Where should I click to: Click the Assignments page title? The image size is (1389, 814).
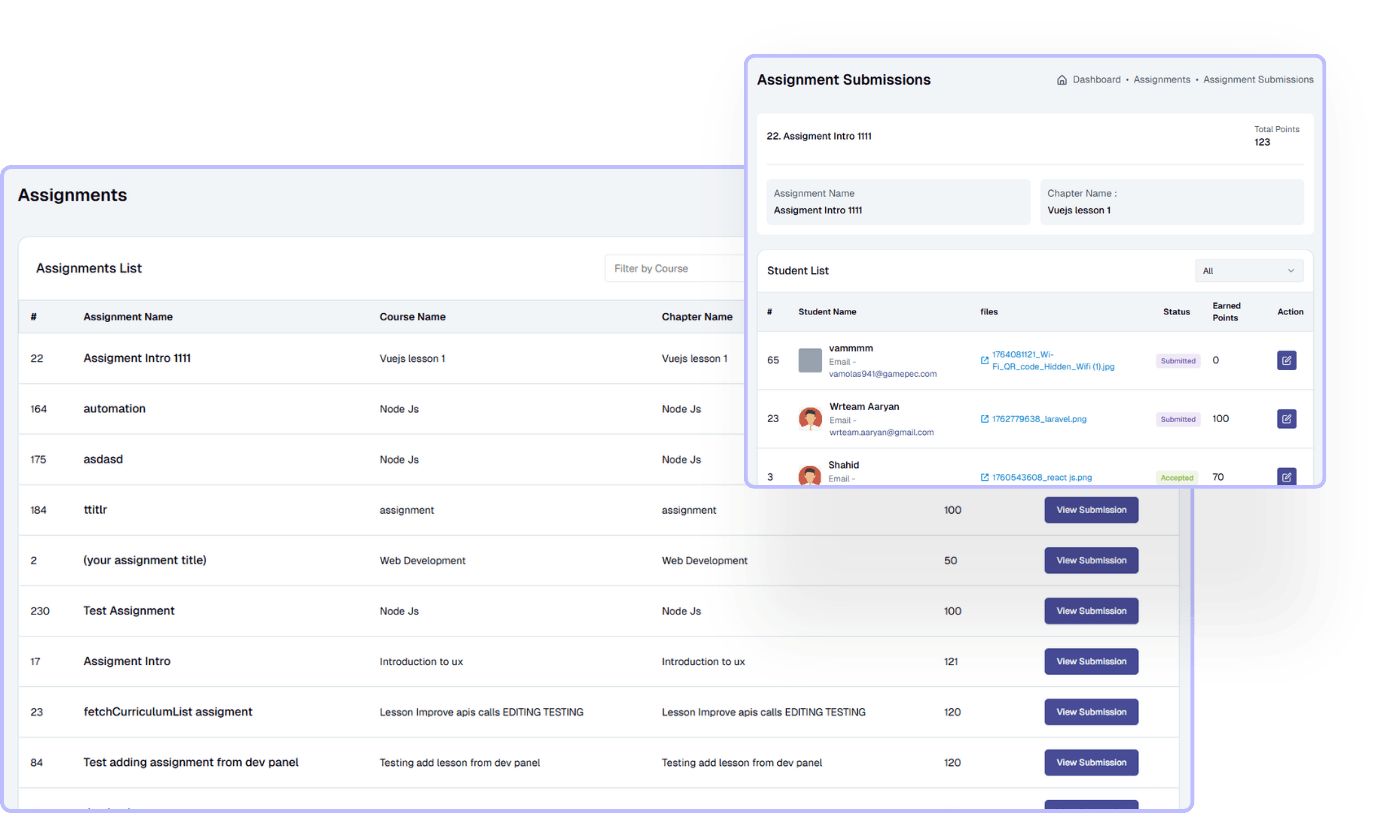tap(72, 195)
